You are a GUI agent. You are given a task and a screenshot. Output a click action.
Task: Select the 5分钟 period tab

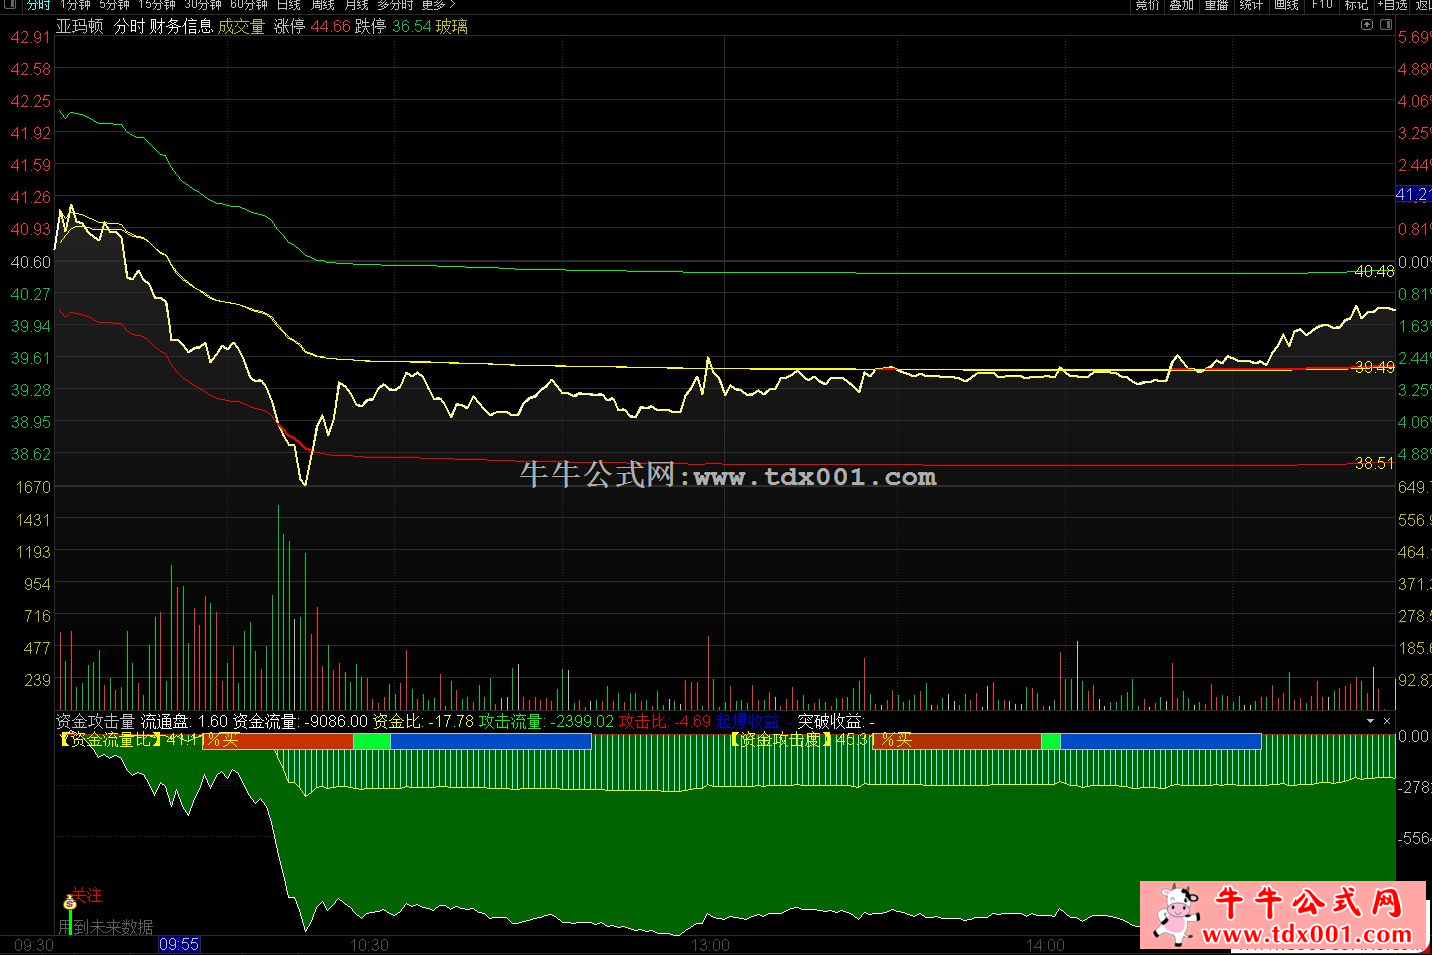[x=114, y=5]
